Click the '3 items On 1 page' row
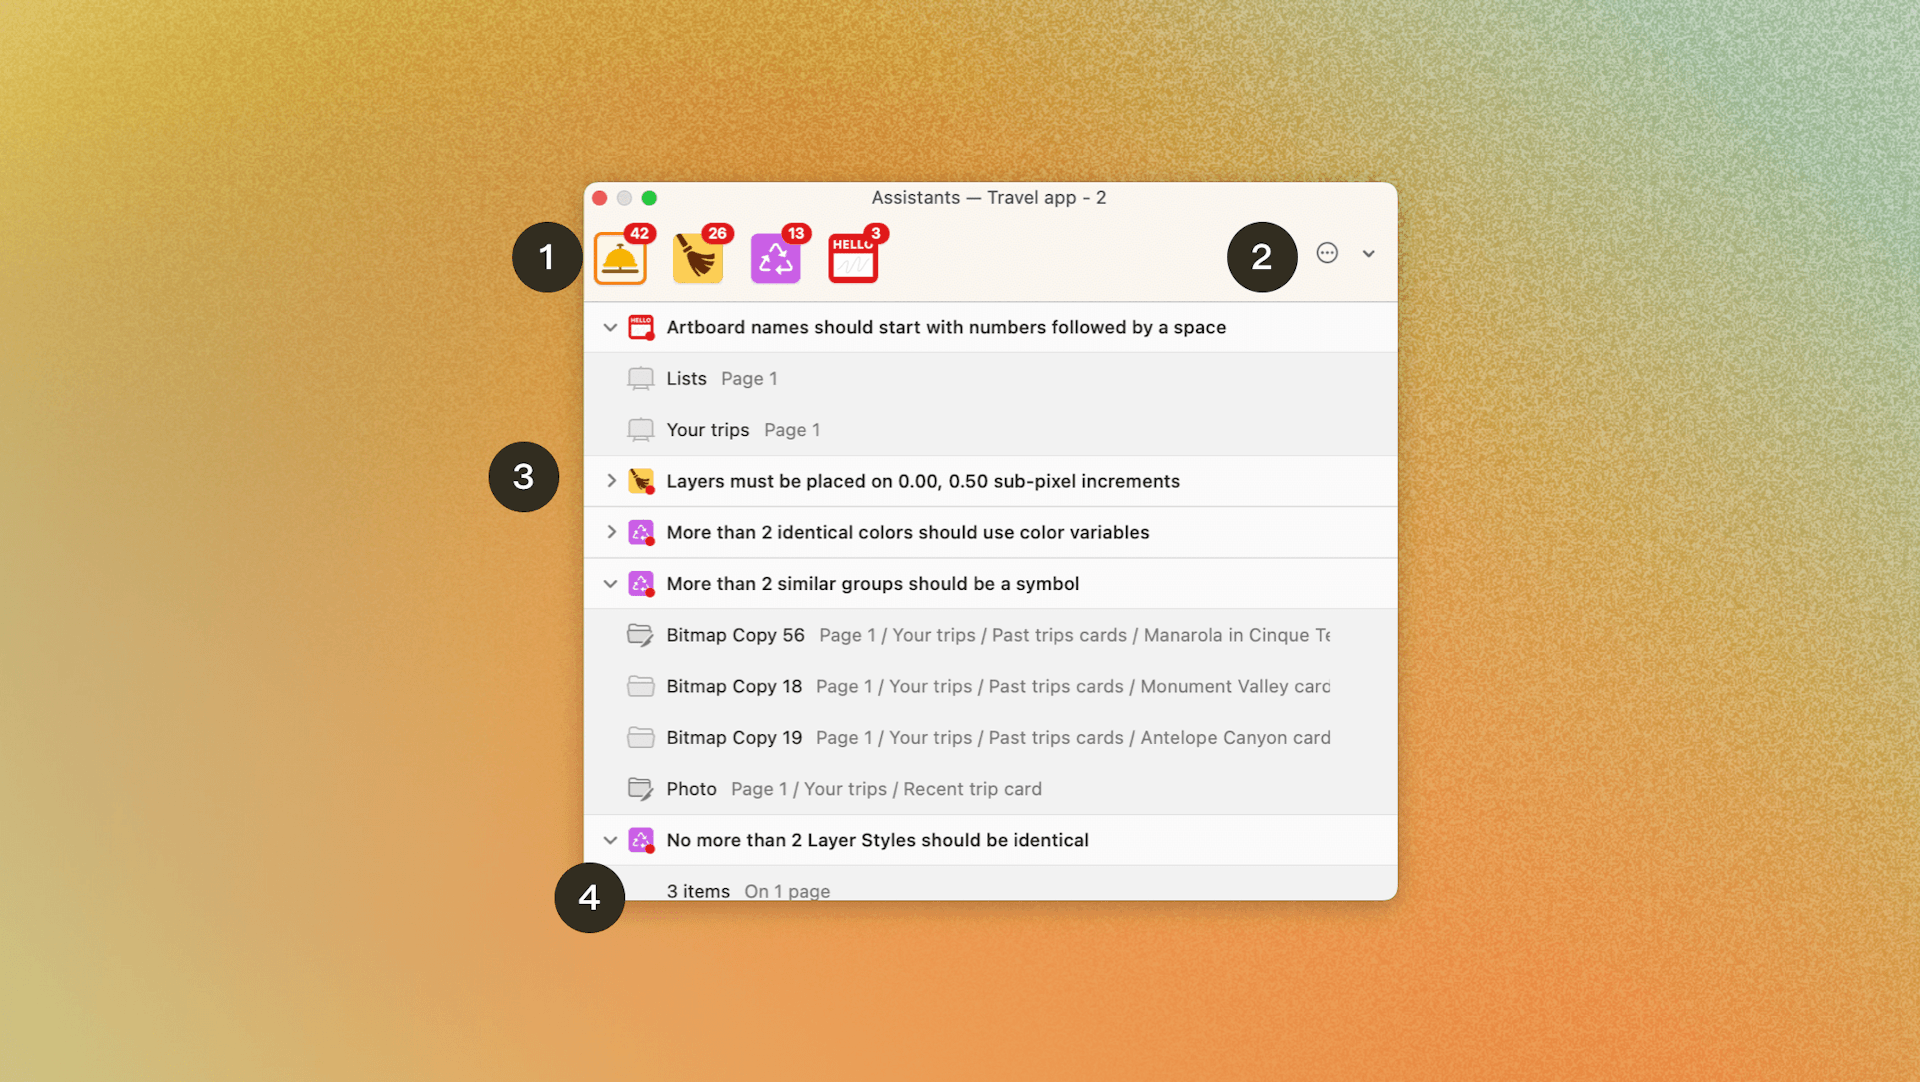Screen dimensions: 1920x1082 pyautogui.click(x=990, y=884)
